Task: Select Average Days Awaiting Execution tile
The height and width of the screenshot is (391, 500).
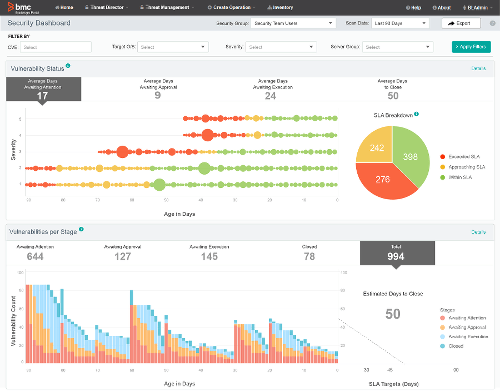Action: point(272,89)
